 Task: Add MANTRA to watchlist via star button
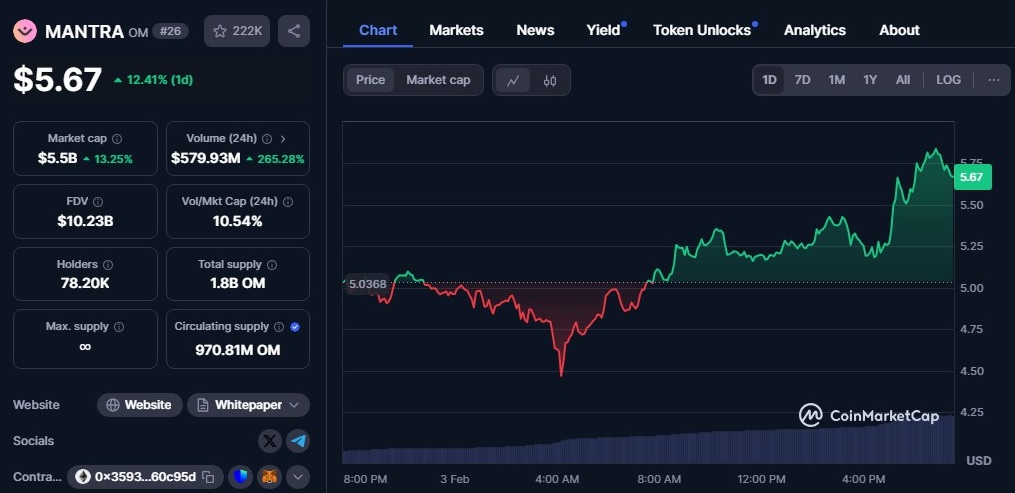(x=237, y=31)
